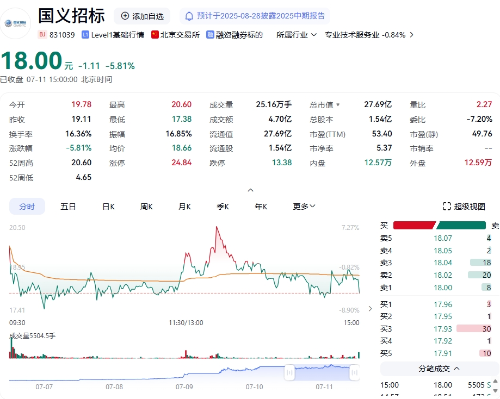
Task: Click 最低 value 17.38
Action: coord(182,119)
